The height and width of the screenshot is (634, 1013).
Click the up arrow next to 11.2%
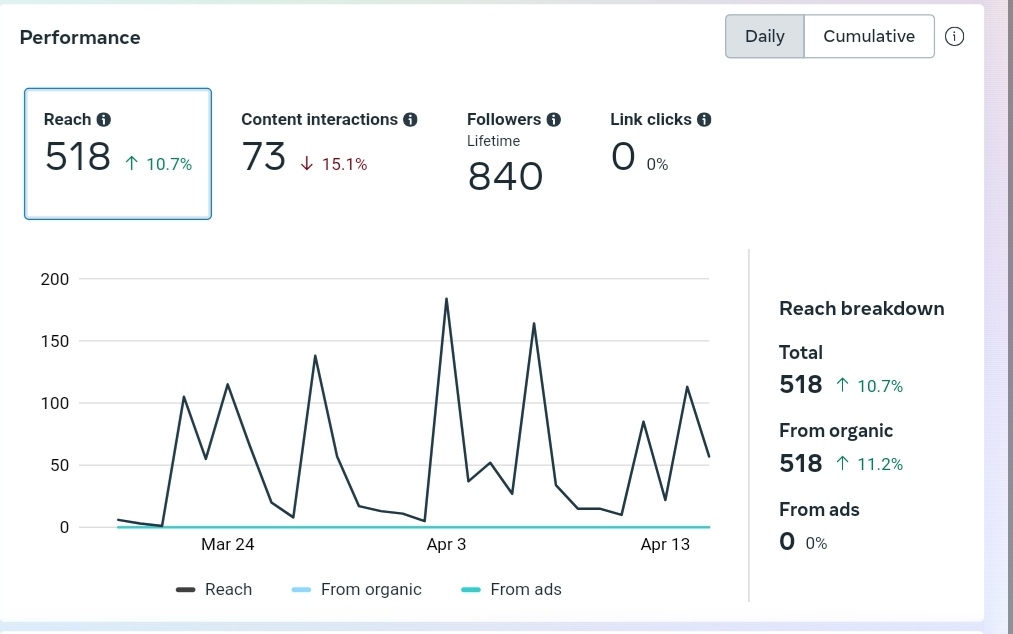[x=842, y=464]
